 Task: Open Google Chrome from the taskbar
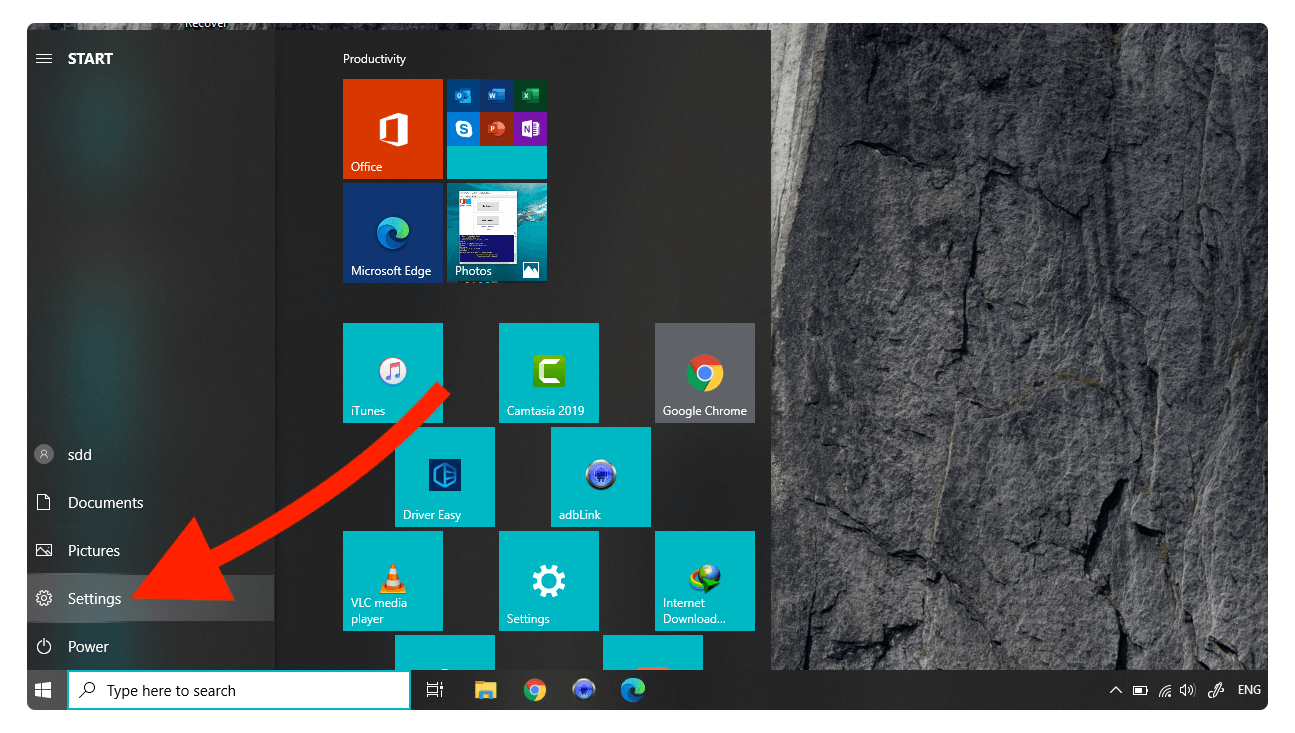pyautogui.click(x=535, y=690)
